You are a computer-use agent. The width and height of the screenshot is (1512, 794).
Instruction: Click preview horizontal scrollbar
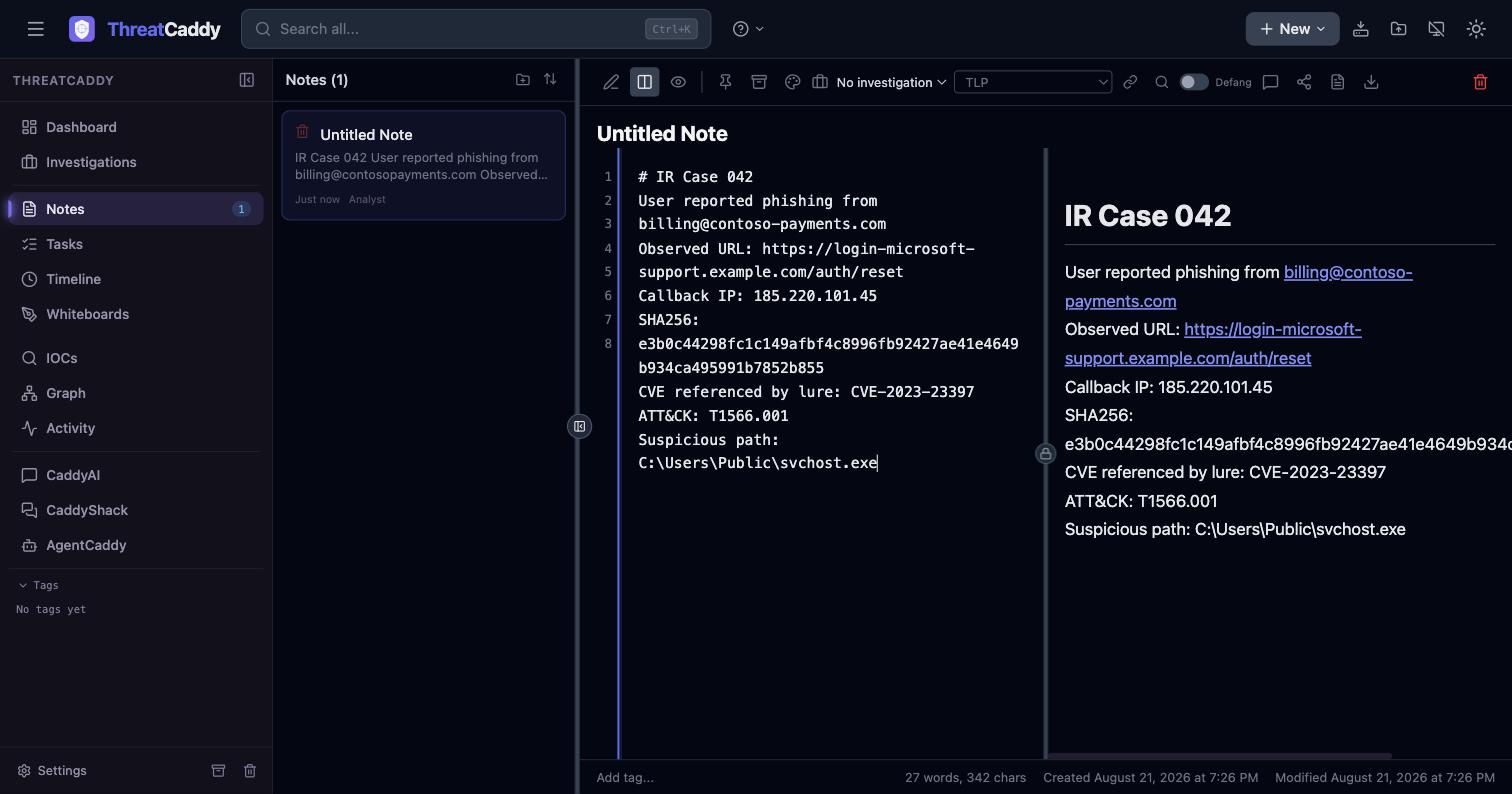pyautogui.click(x=1219, y=756)
